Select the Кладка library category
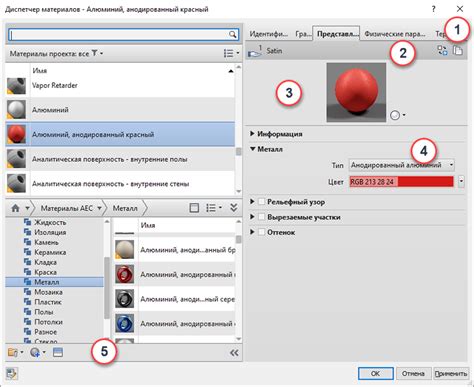 coord(45,262)
